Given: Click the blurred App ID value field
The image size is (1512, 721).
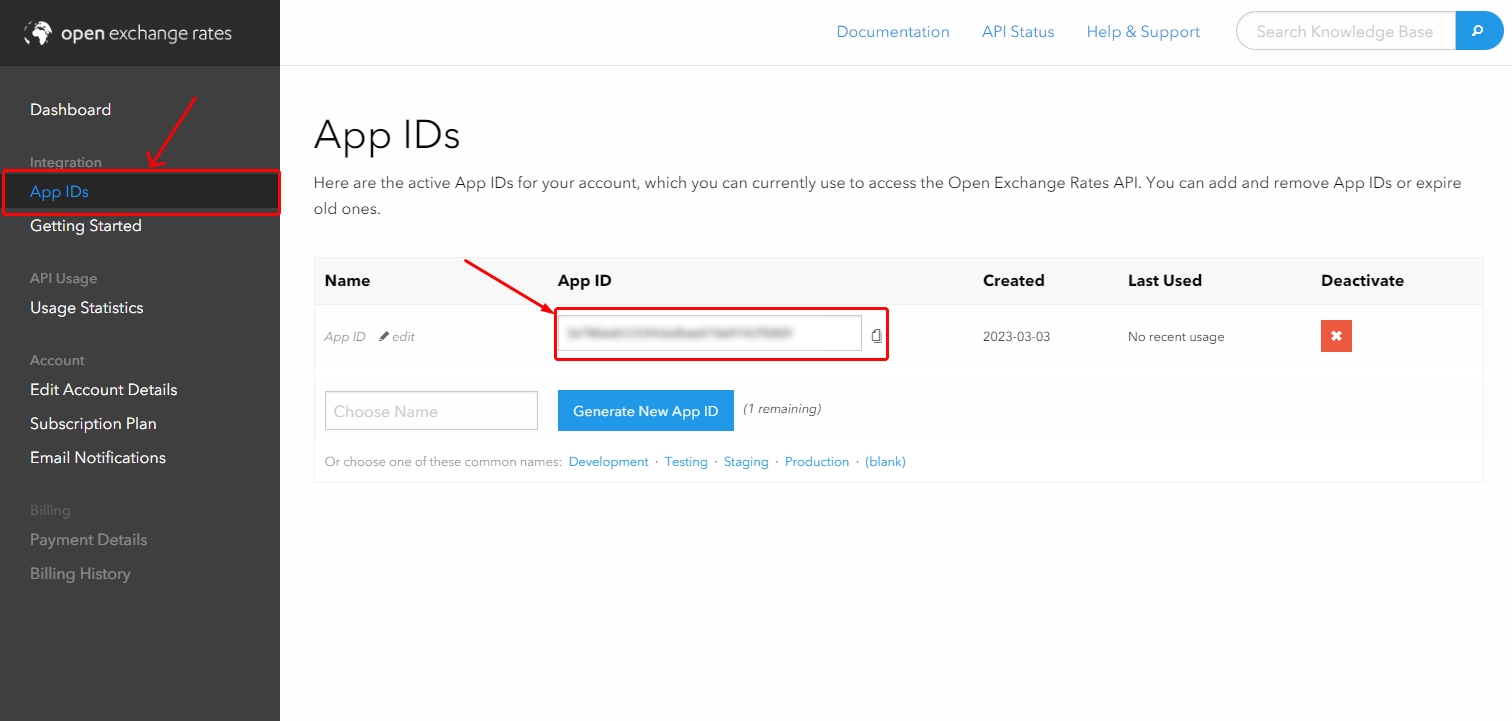Looking at the screenshot, I should pyautogui.click(x=709, y=333).
